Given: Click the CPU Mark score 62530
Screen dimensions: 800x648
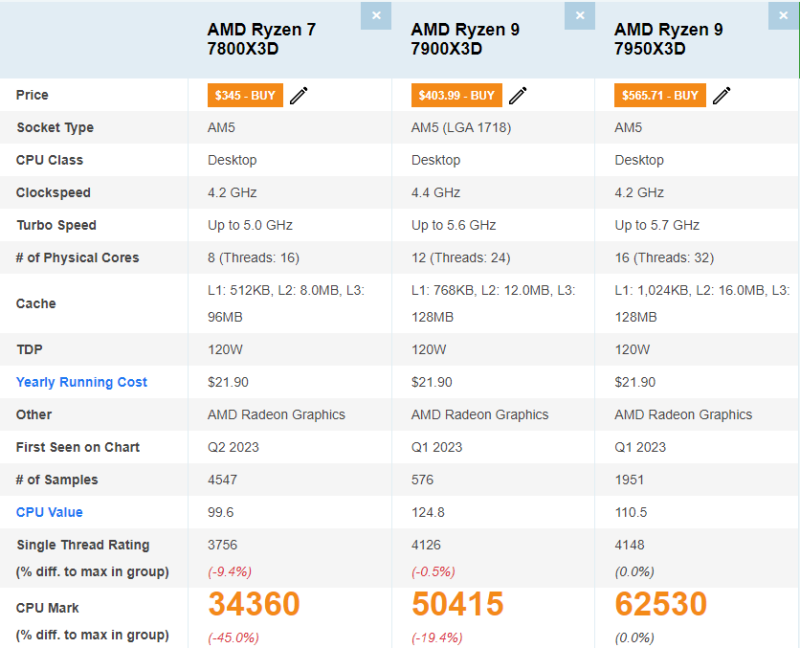Looking at the screenshot, I should coord(659,604).
